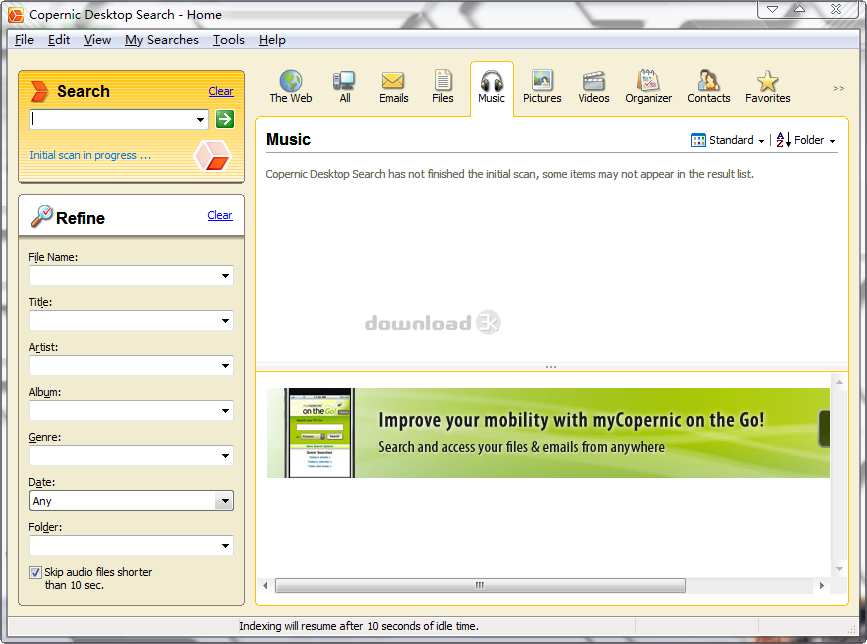867x644 pixels.
Task: Open the Title dropdown list
Action: point(225,321)
